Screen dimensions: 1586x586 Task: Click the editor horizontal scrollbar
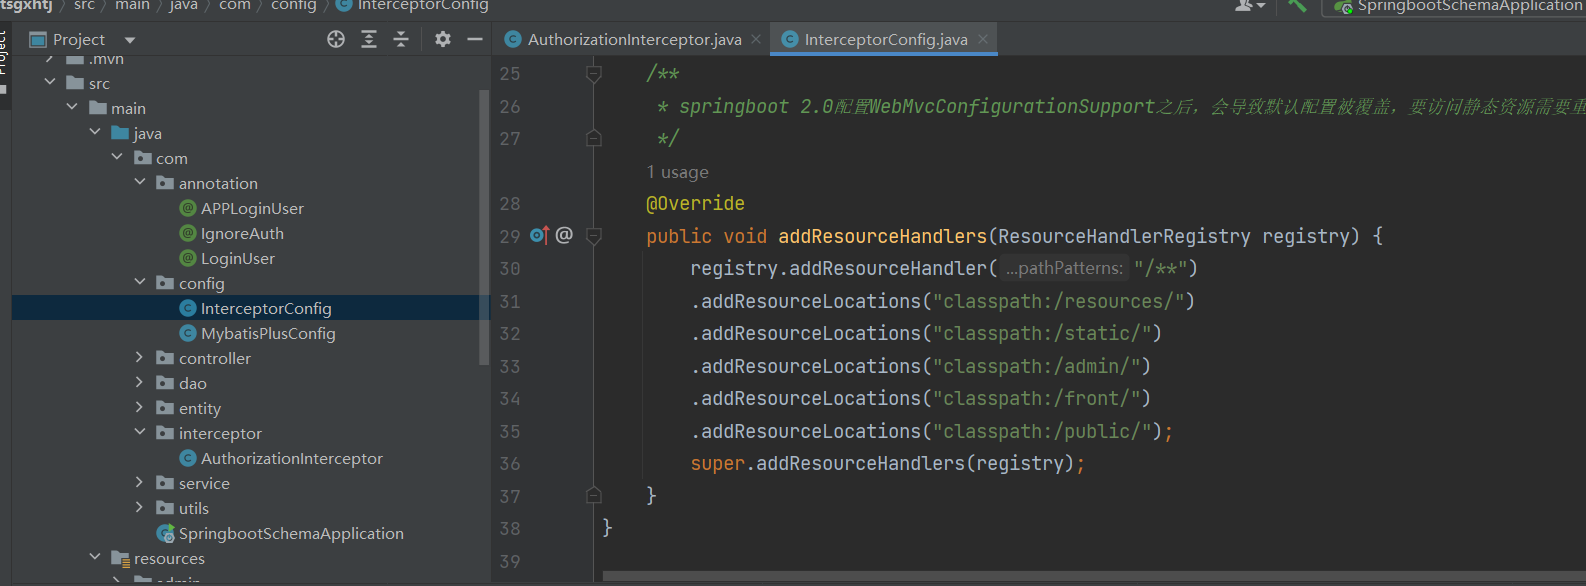(1094, 576)
